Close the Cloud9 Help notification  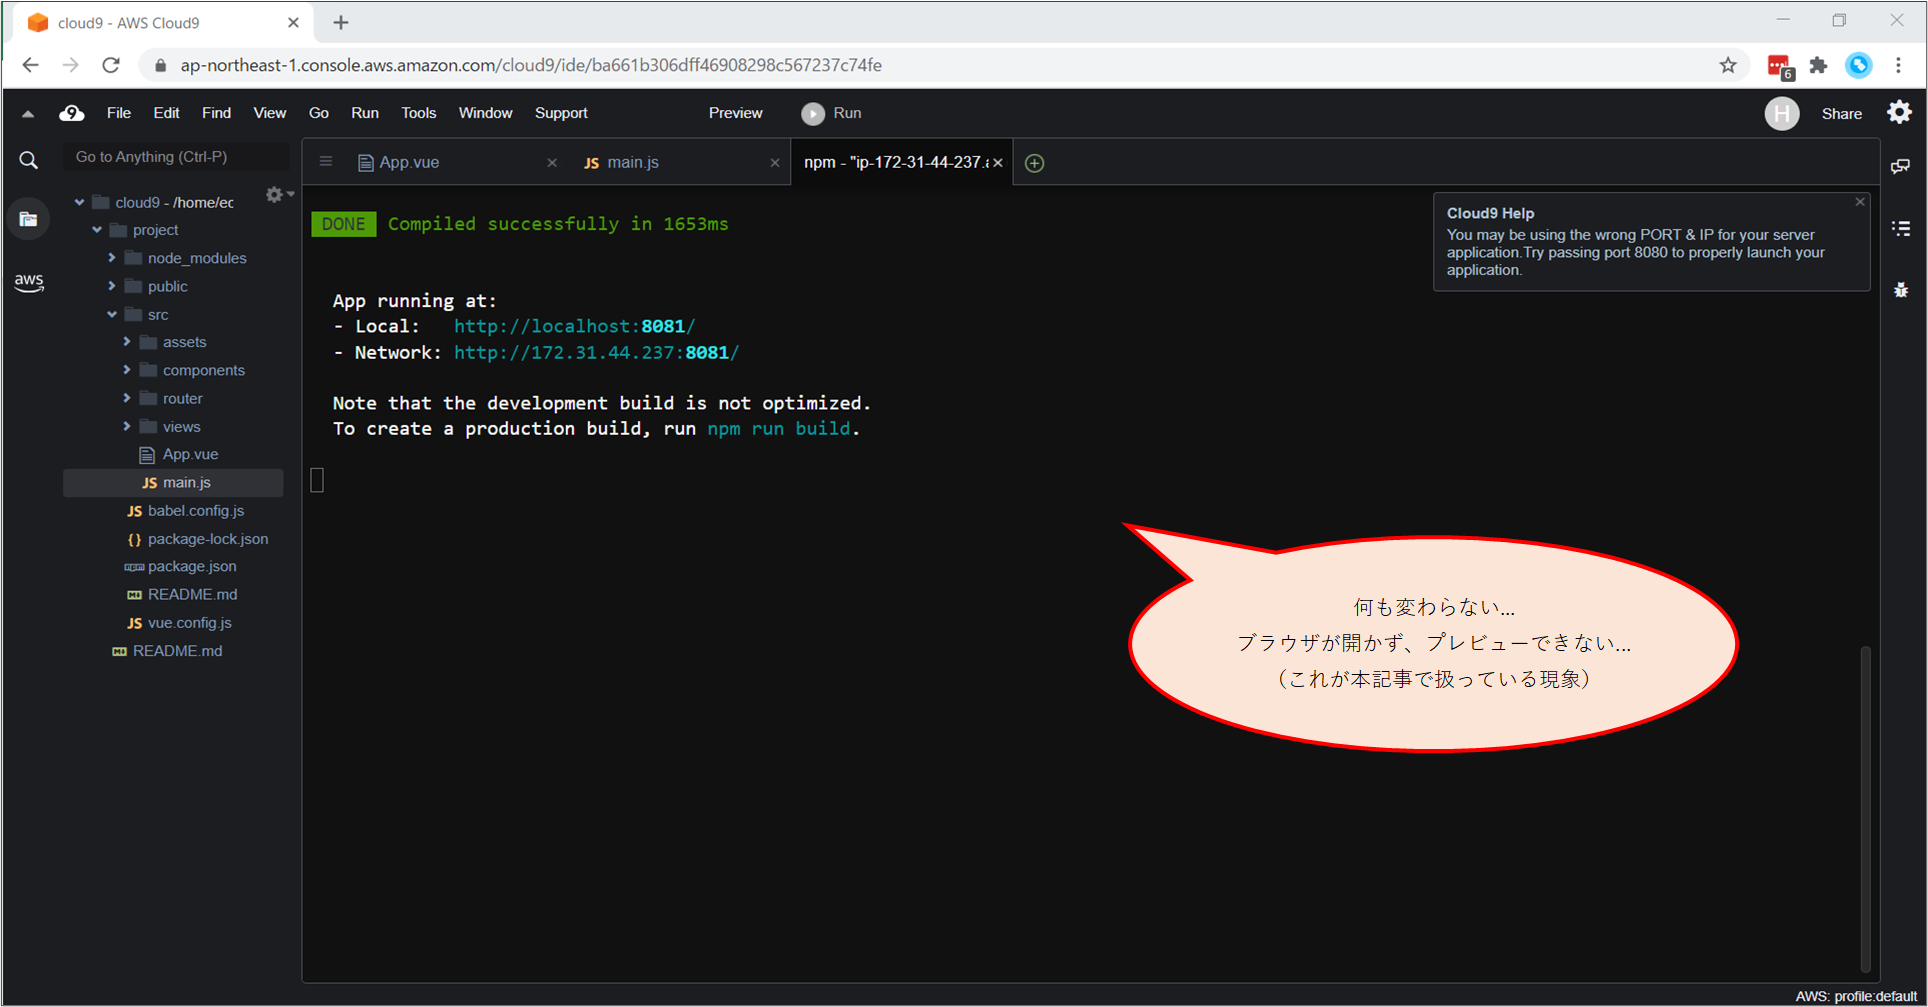tap(1860, 202)
